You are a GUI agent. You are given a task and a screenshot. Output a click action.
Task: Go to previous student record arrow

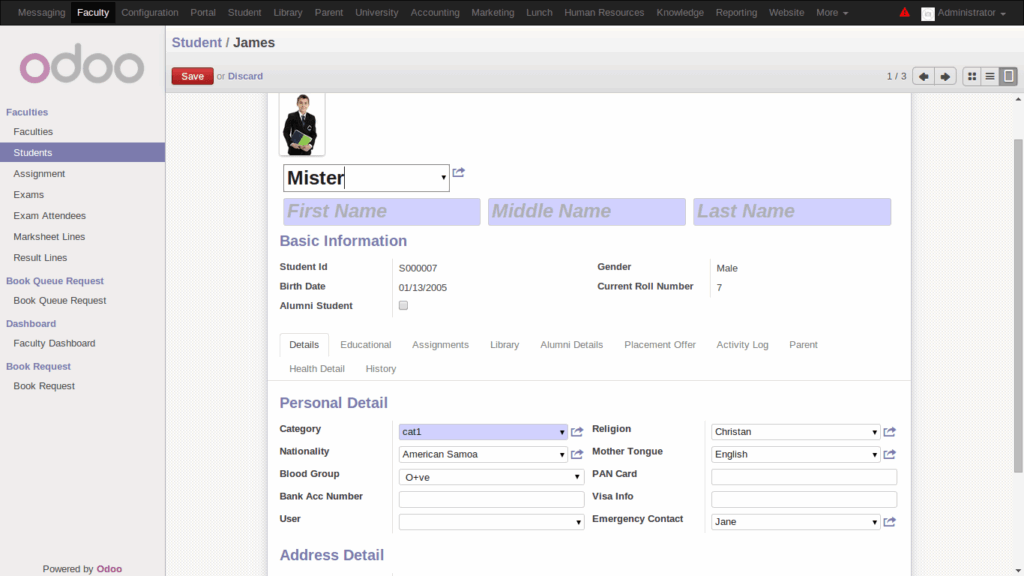(923, 76)
